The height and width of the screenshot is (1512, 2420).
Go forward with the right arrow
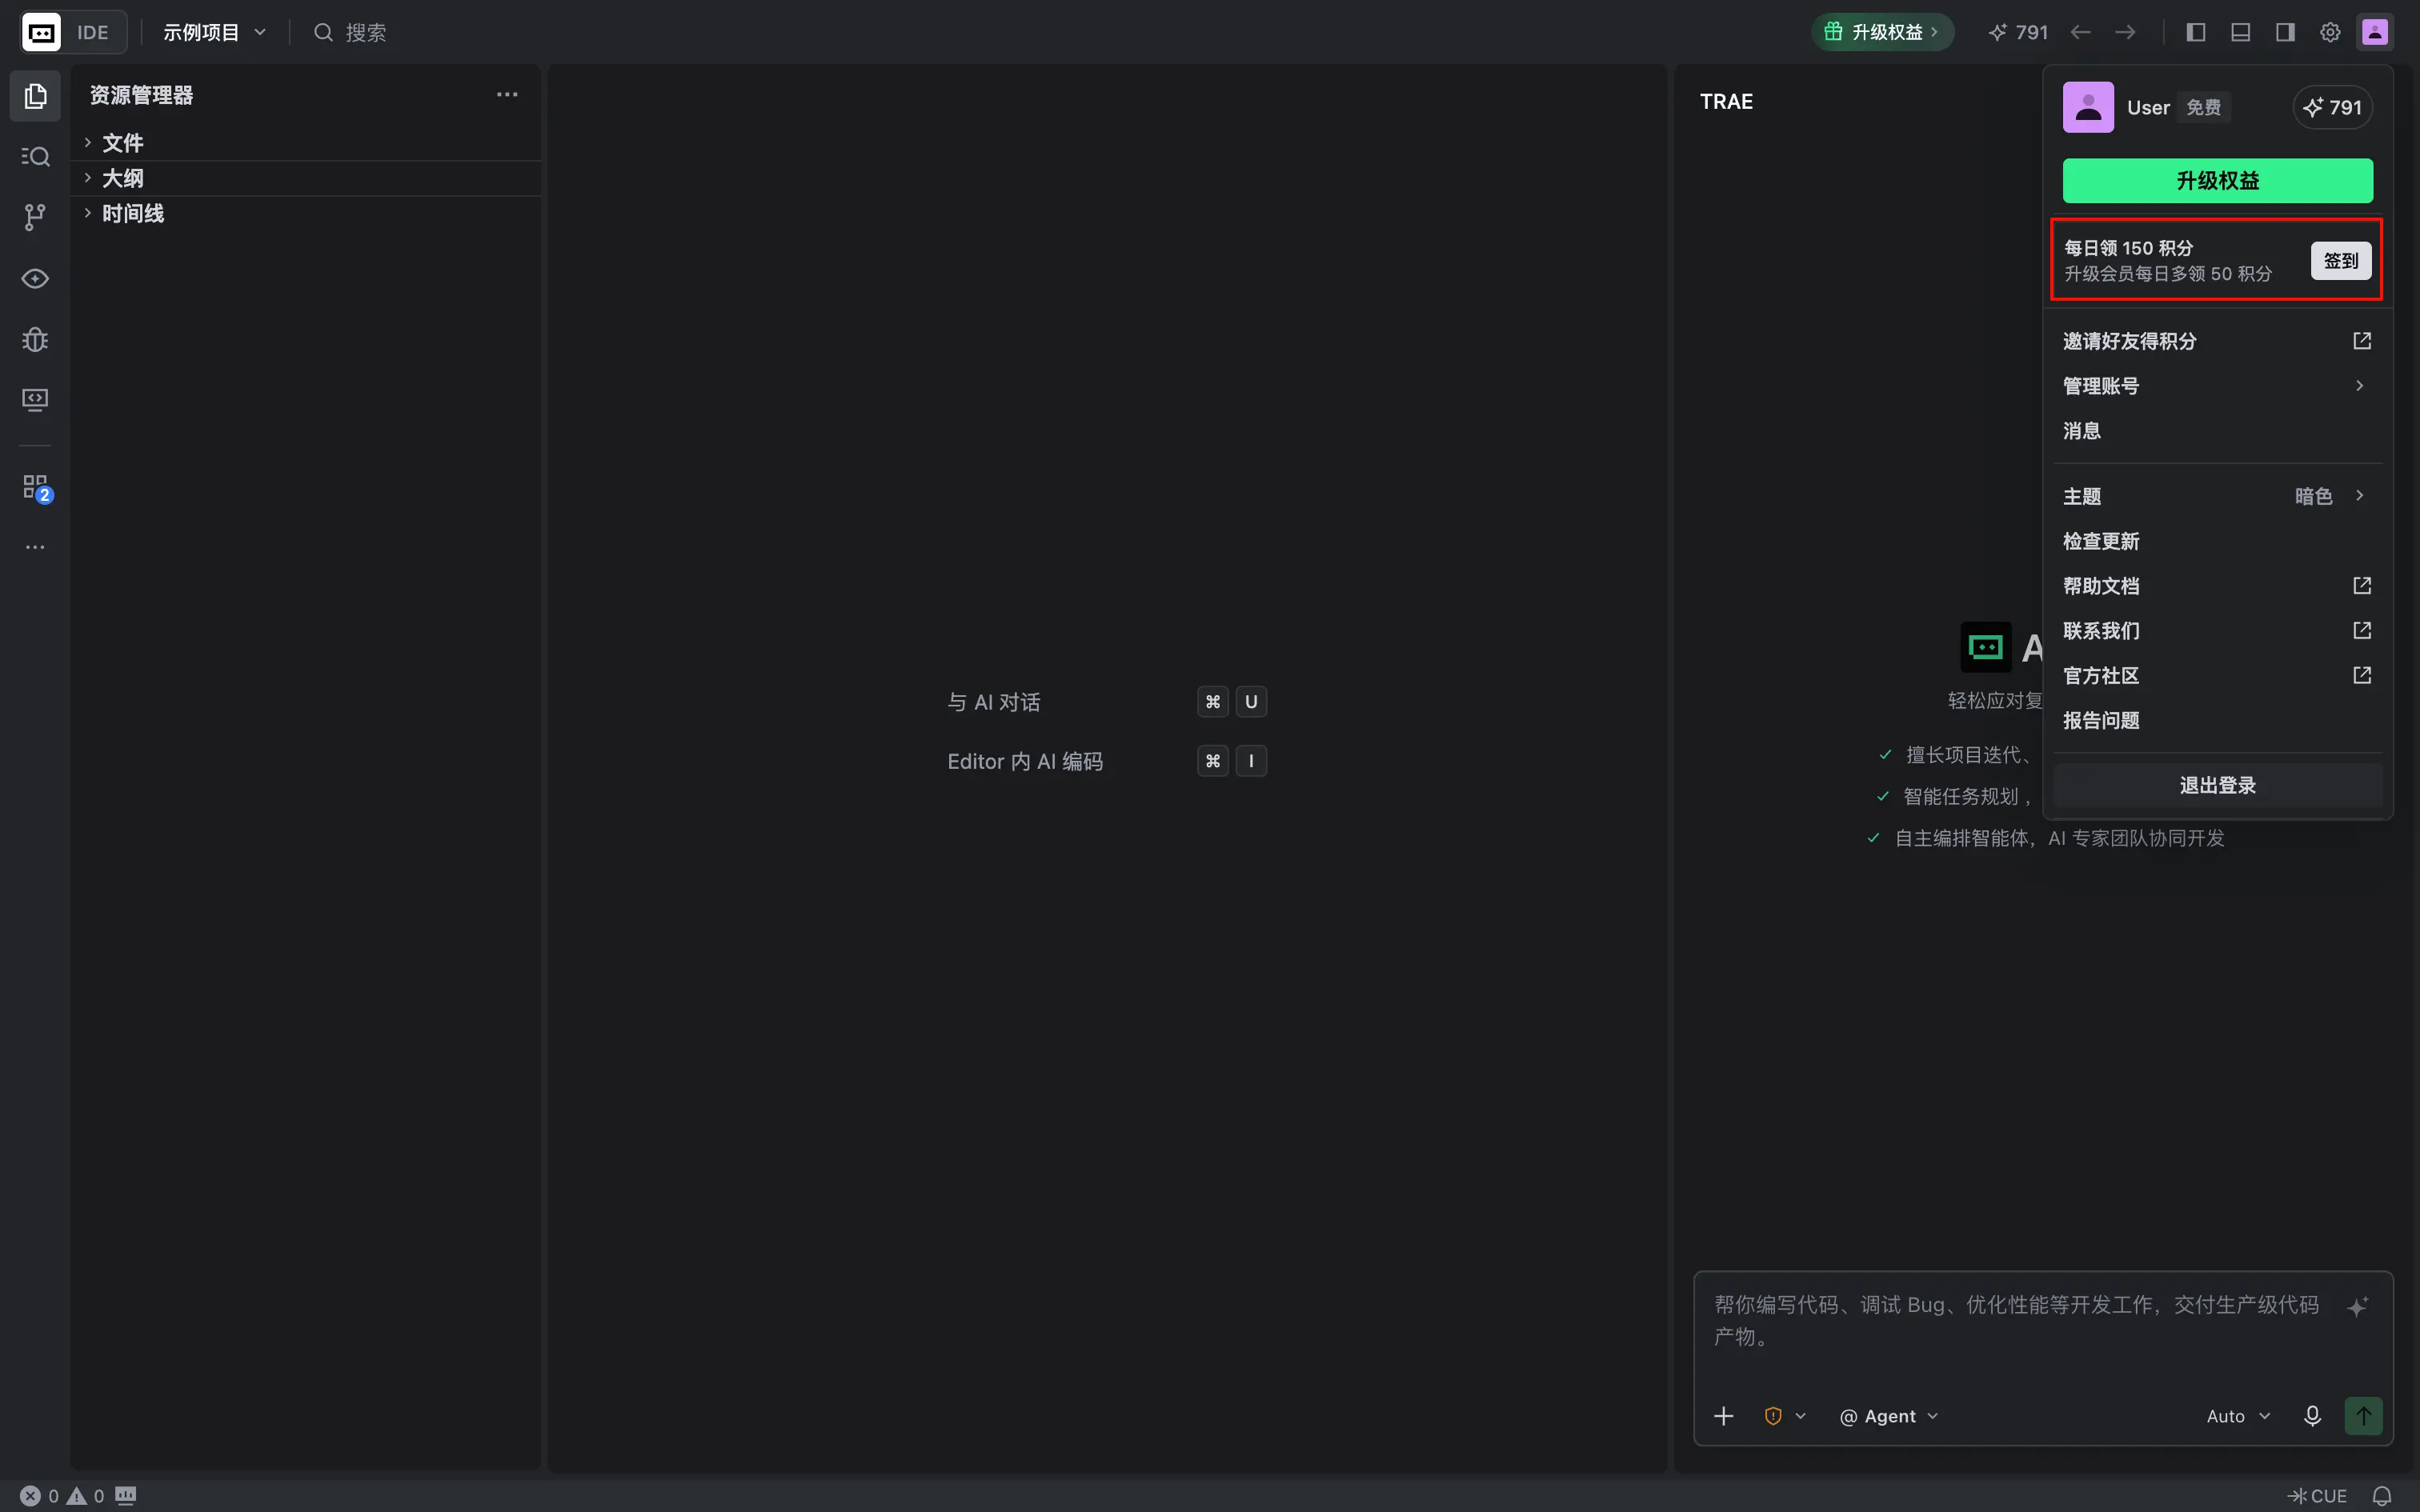coord(2125,32)
